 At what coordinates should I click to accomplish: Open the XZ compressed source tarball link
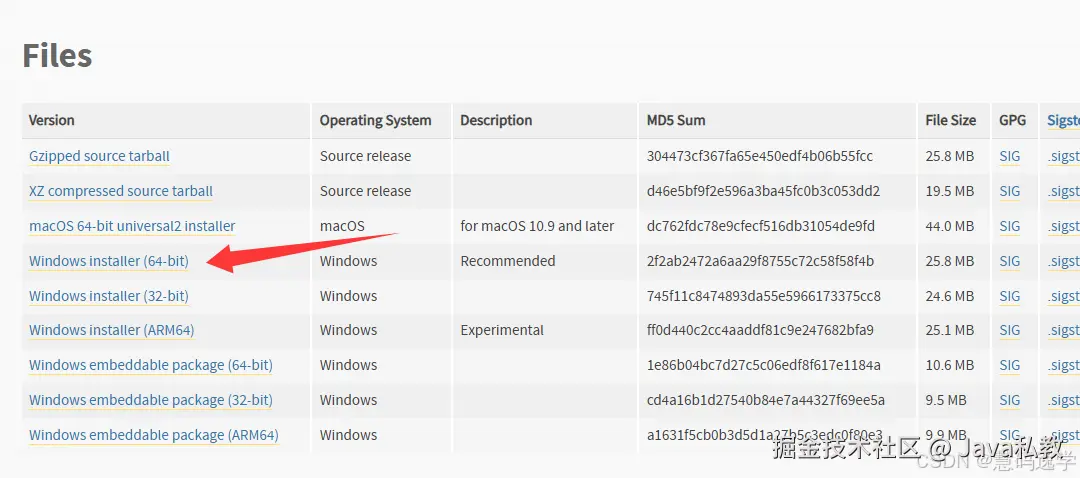pos(121,191)
